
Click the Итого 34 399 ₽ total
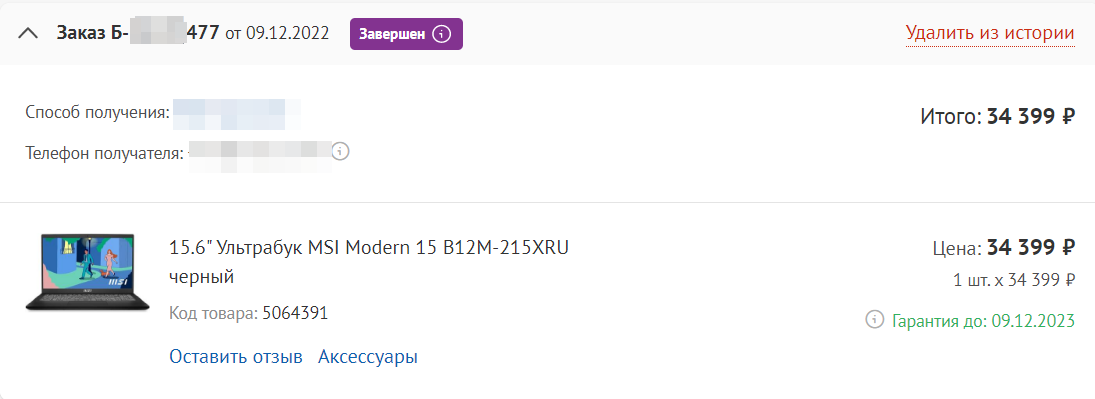(998, 116)
